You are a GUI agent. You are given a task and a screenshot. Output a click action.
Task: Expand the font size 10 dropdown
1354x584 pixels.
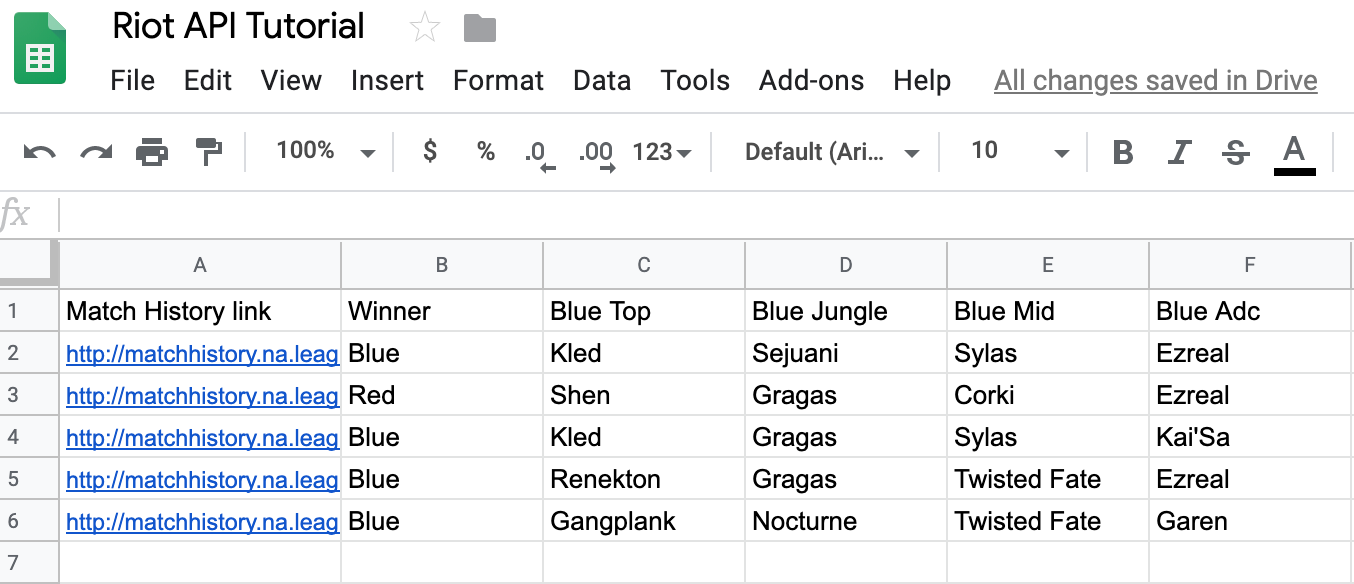click(1020, 152)
